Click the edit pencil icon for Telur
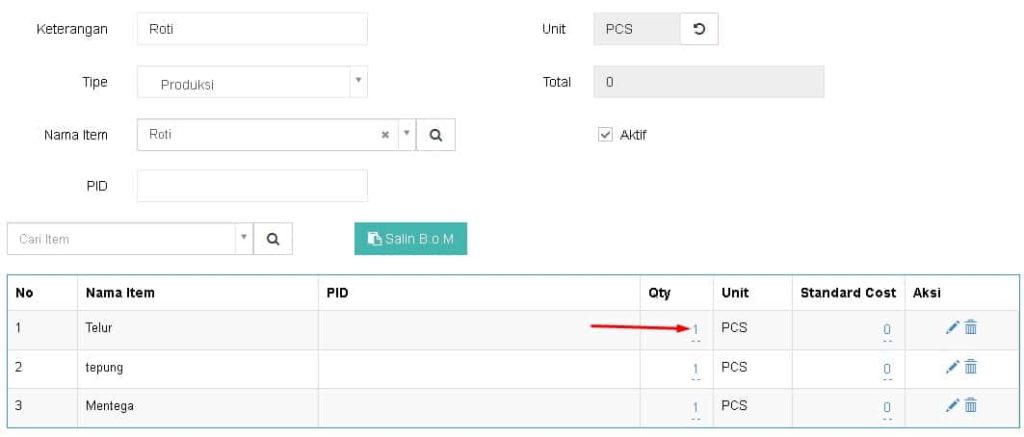The image size is (1024, 437). coord(952,327)
